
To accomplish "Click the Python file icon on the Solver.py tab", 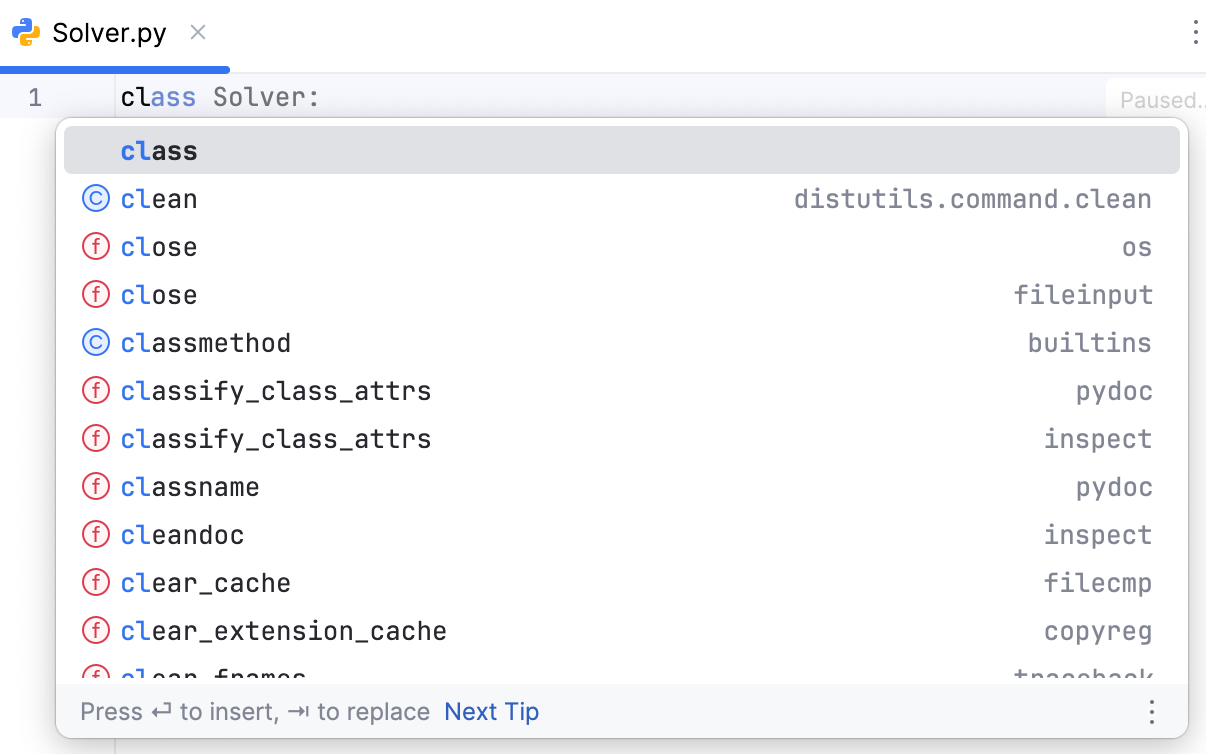I will (22, 31).
